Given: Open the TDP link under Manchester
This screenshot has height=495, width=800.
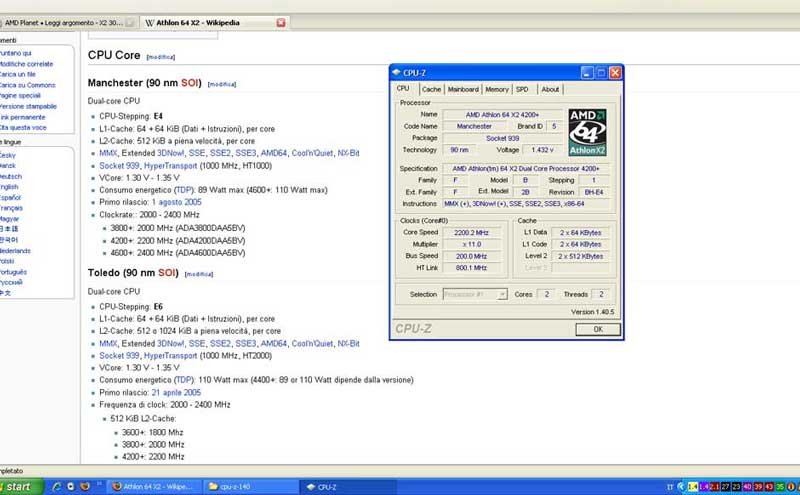Looking at the screenshot, I should [183, 190].
